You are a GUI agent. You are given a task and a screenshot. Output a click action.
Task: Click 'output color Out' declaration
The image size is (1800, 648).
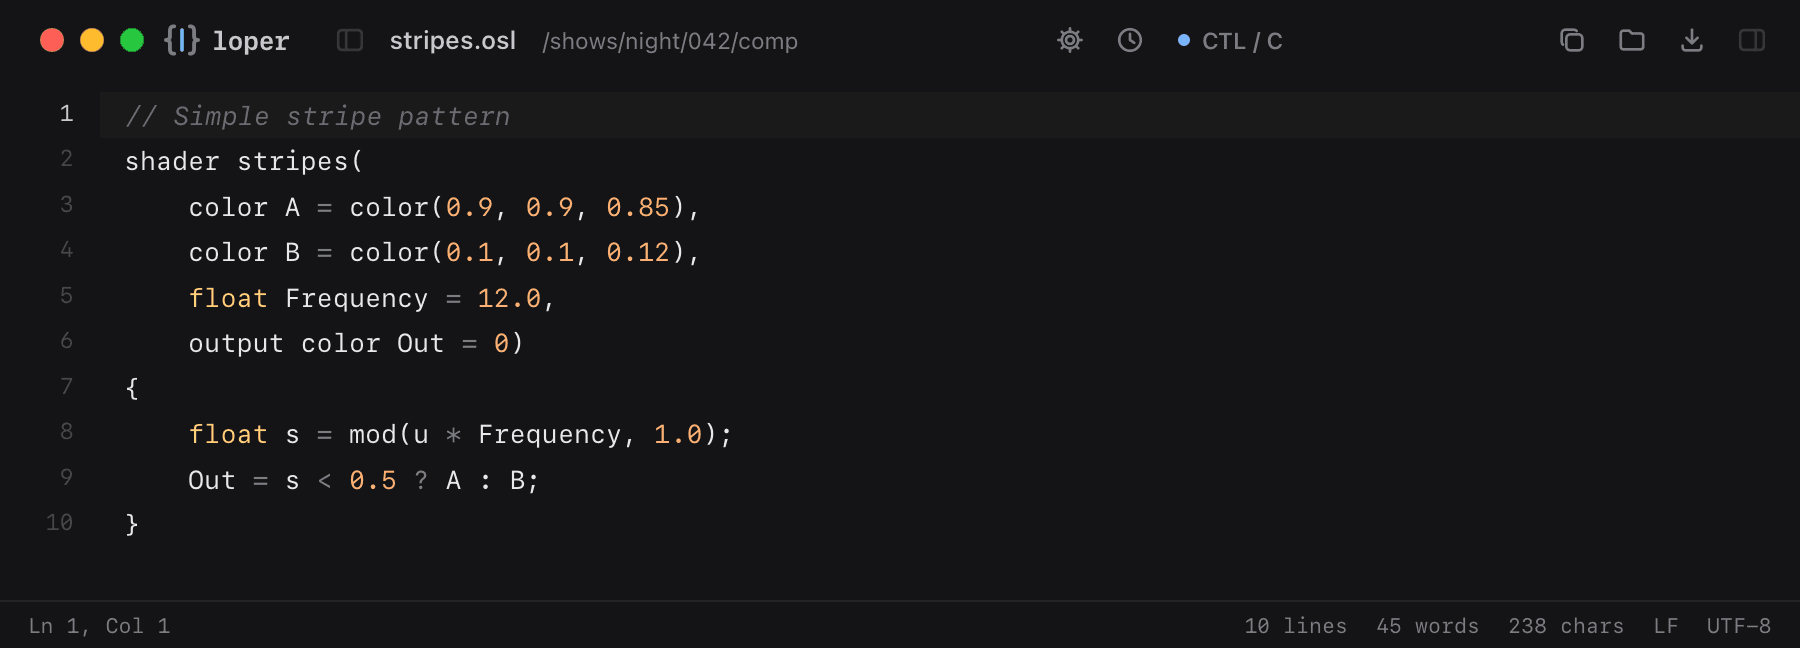[316, 344]
